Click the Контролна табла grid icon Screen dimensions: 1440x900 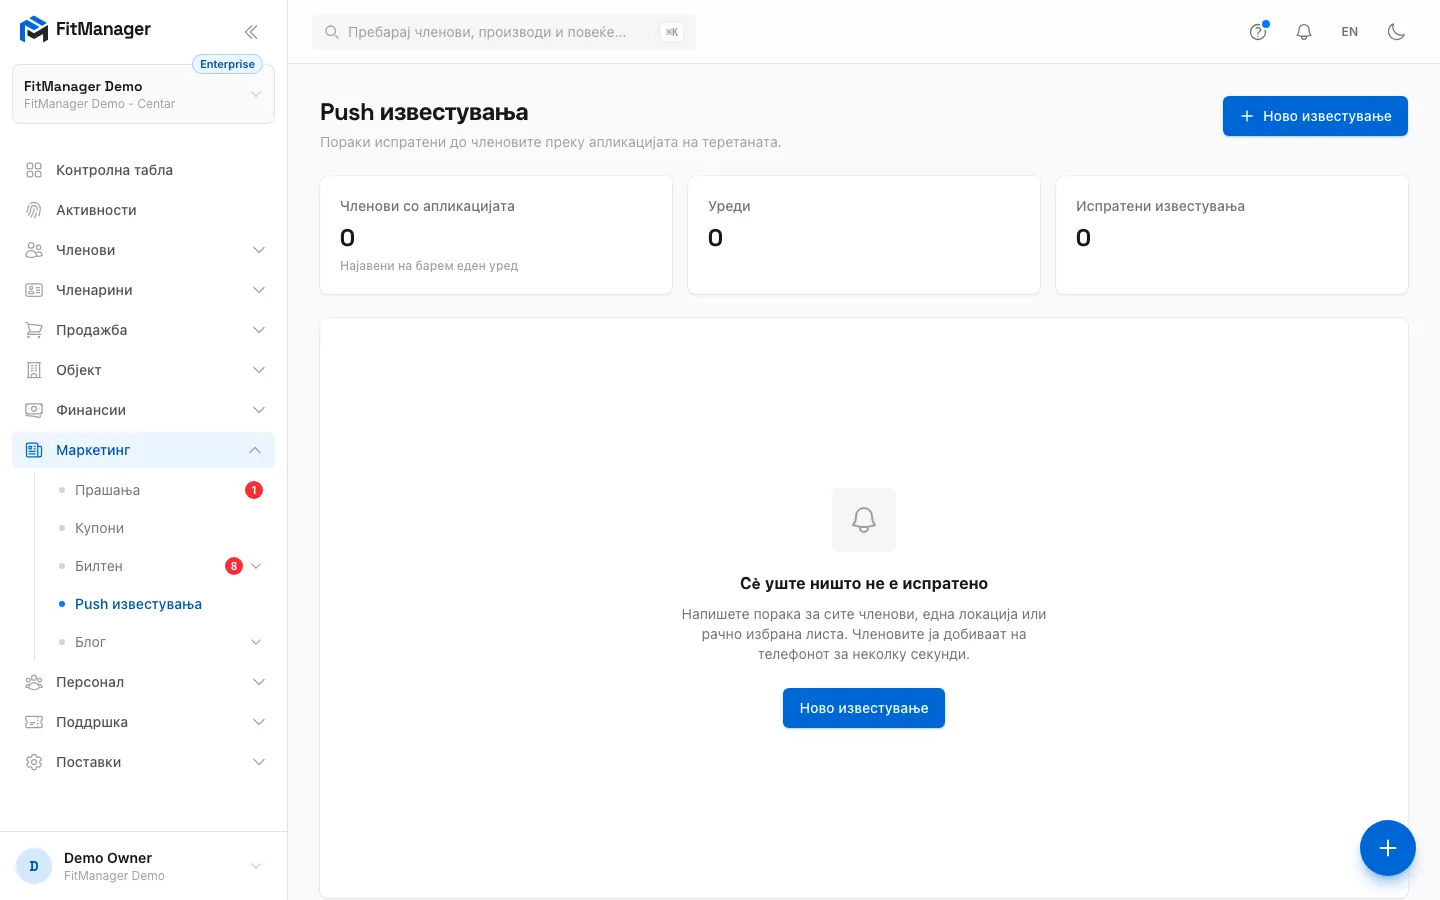click(34, 170)
